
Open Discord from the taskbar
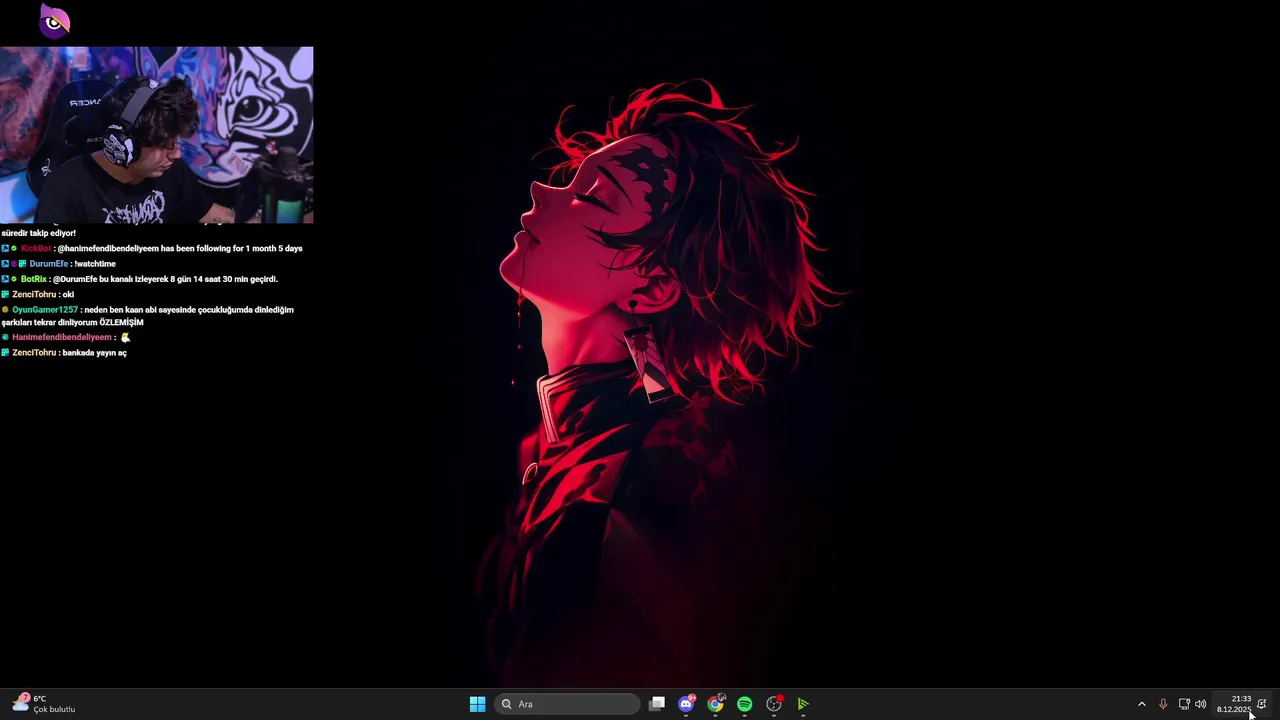686,704
